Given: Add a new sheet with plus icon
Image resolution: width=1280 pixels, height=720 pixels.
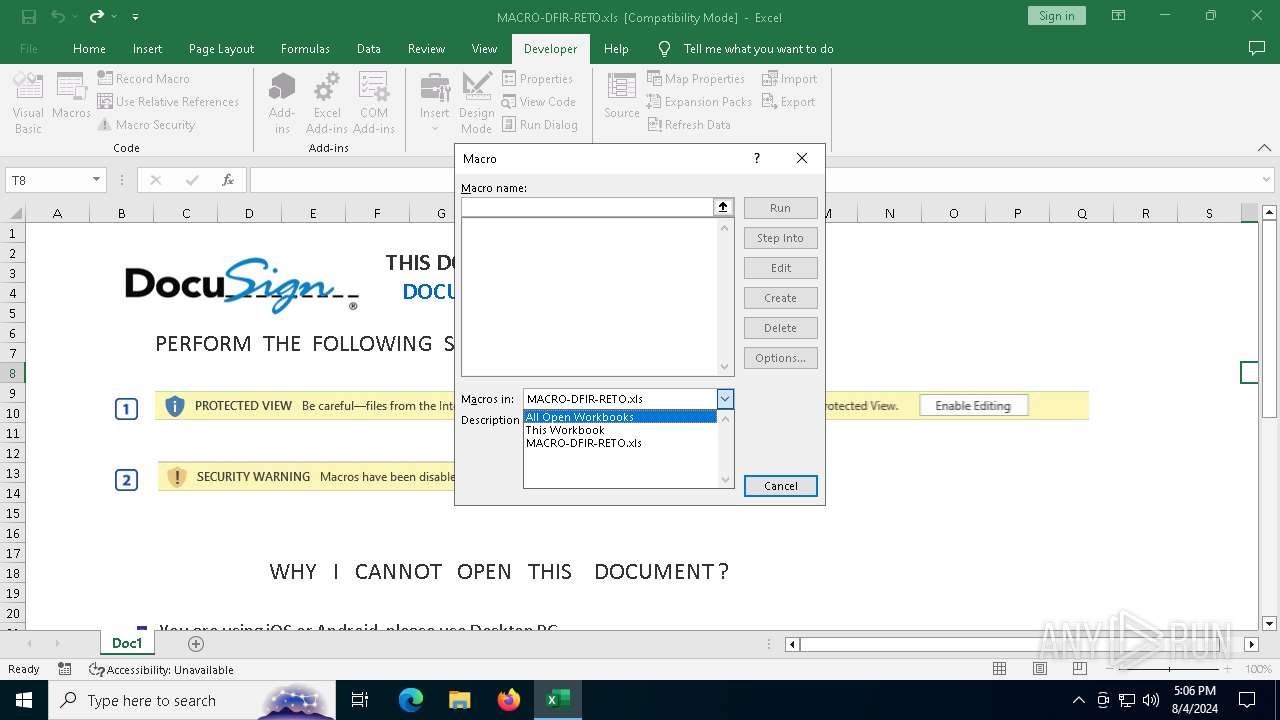Looking at the screenshot, I should [196, 644].
